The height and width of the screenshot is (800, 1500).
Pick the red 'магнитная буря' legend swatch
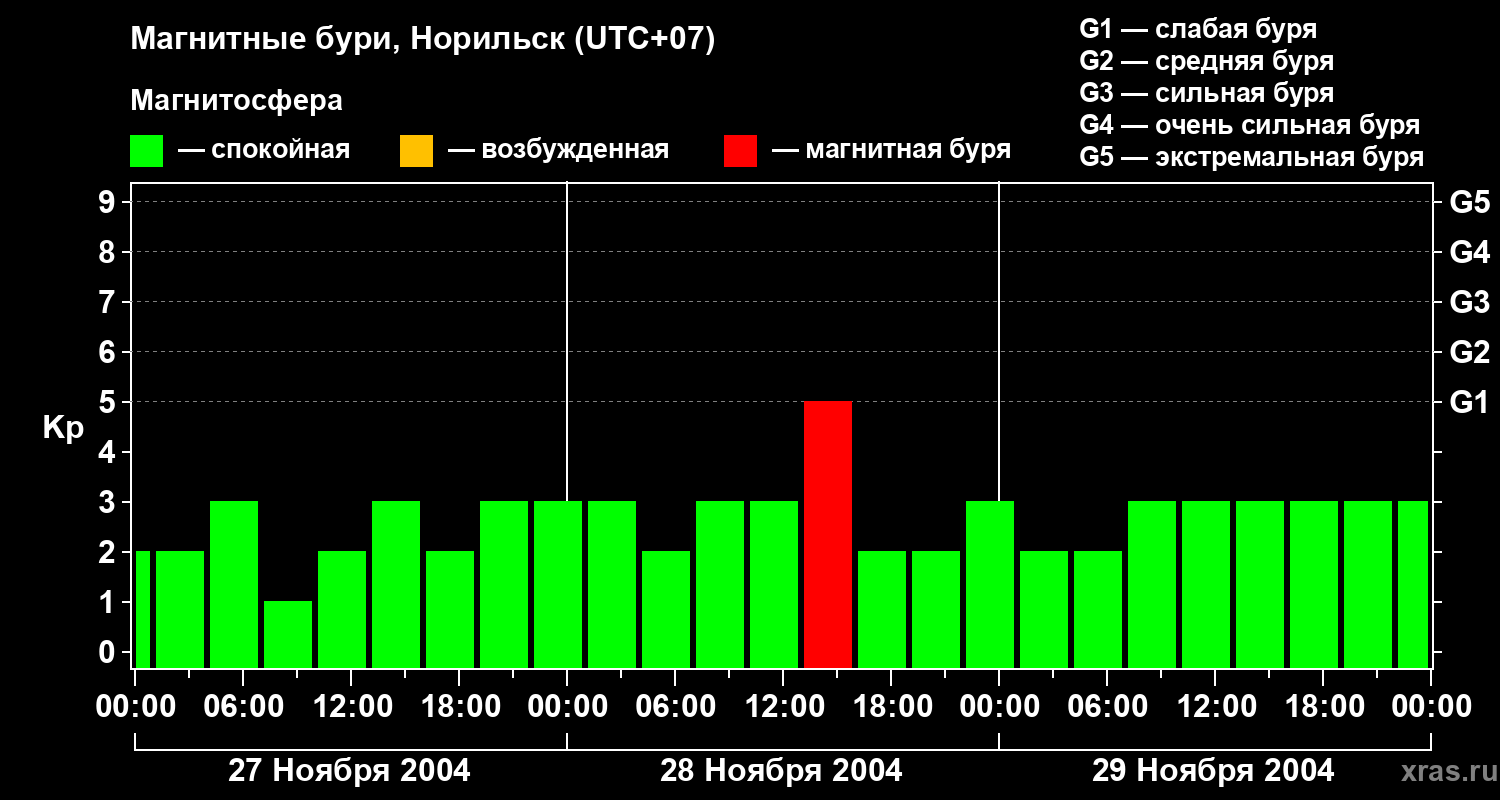click(740, 151)
